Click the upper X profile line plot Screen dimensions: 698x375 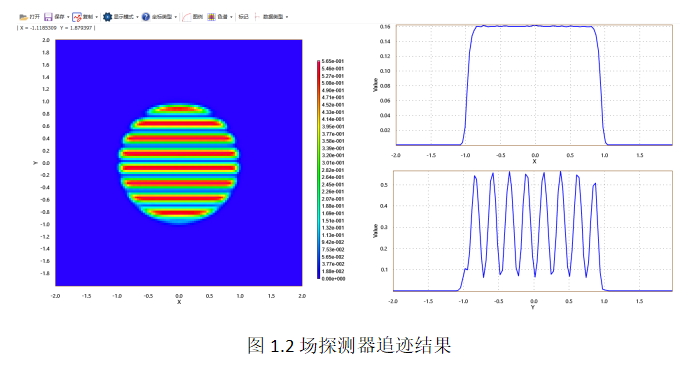point(534,85)
